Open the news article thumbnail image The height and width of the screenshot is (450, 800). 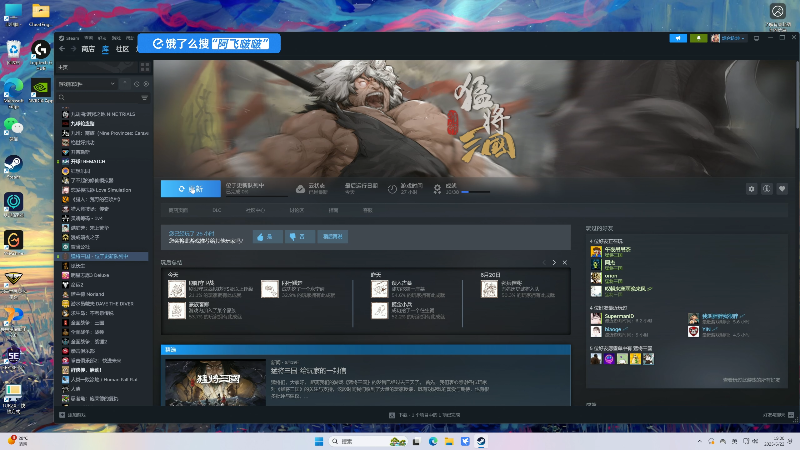pos(215,383)
